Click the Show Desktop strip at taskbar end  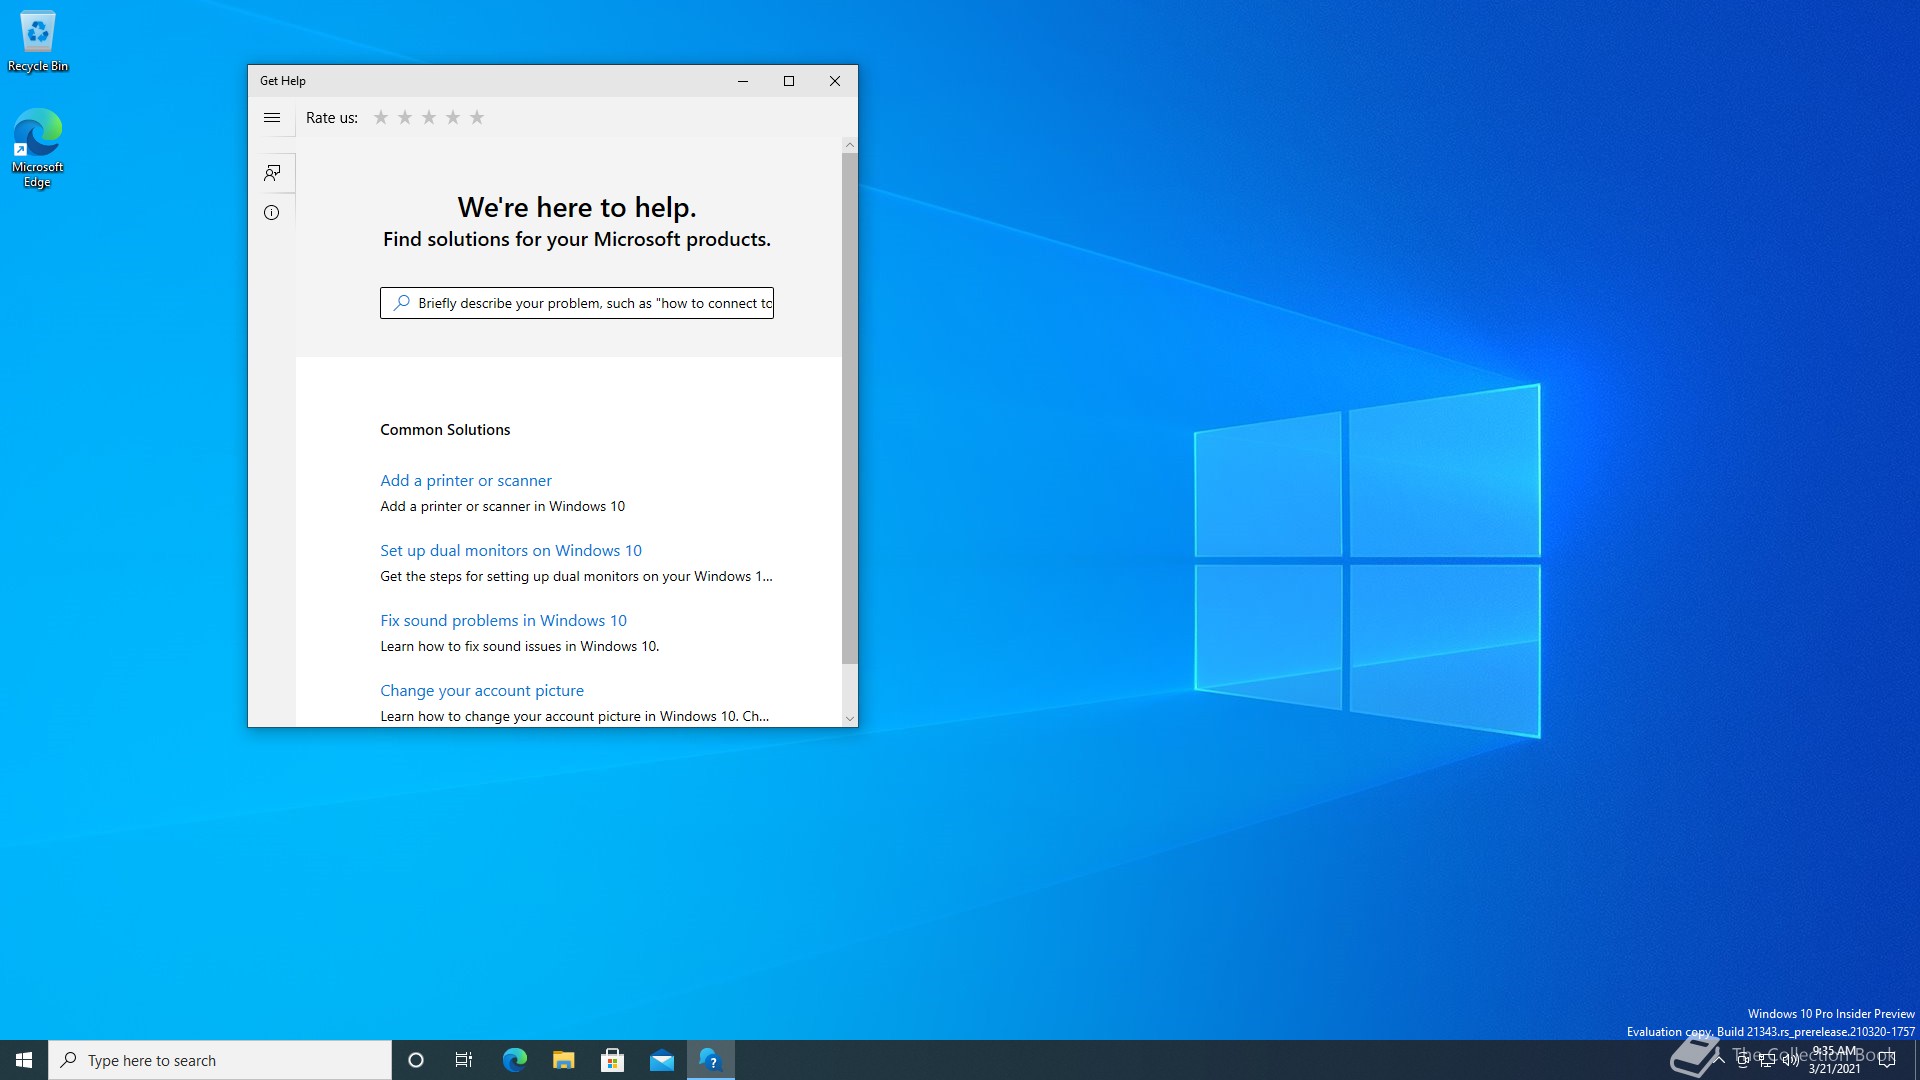pos(1916,1060)
